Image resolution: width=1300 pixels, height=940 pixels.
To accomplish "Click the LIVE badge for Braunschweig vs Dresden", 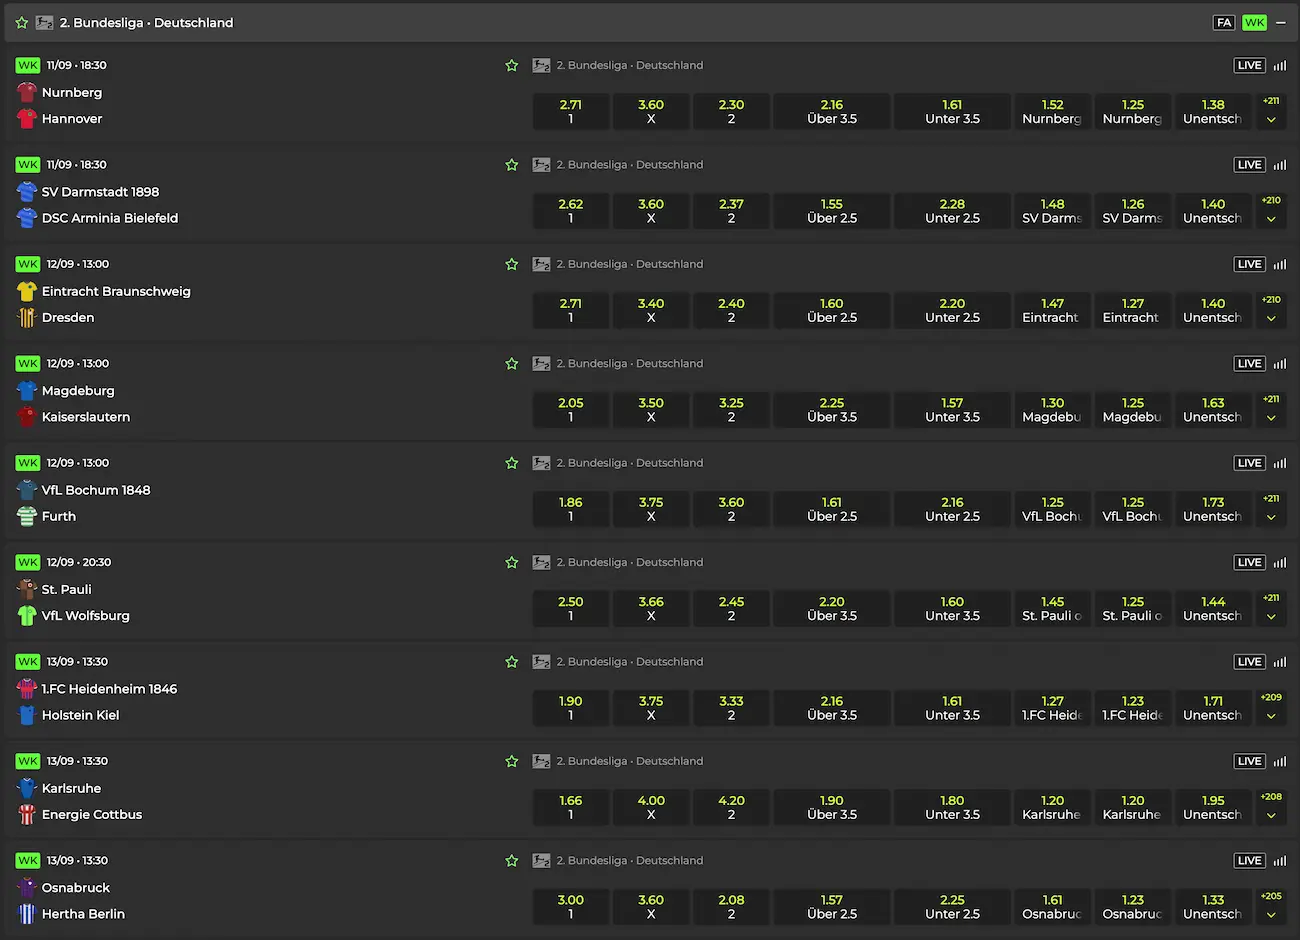I will click(1250, 264).
